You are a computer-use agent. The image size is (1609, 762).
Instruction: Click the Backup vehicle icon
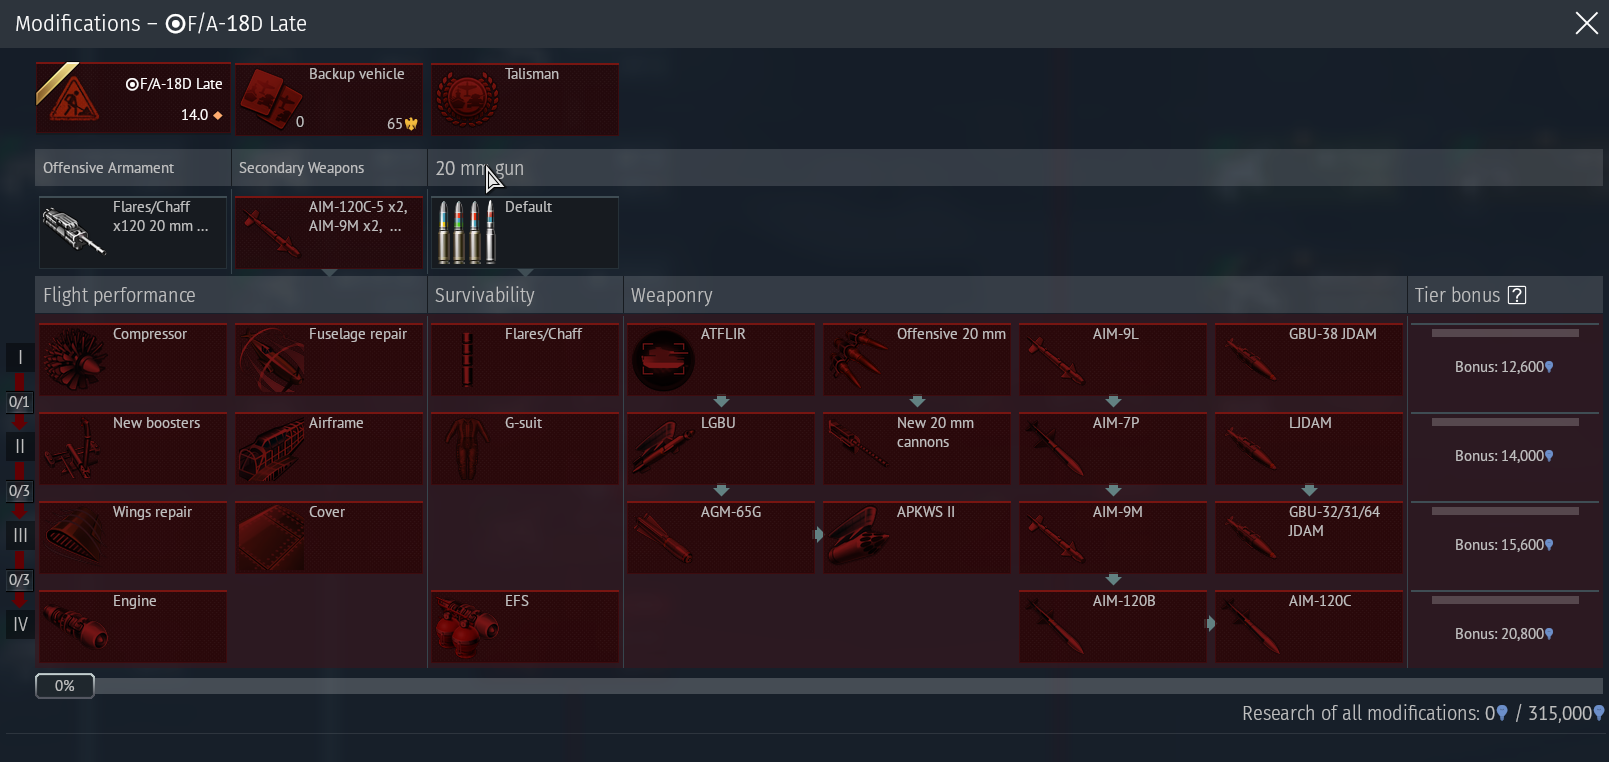pyautogui.click(x=270, y=99)
